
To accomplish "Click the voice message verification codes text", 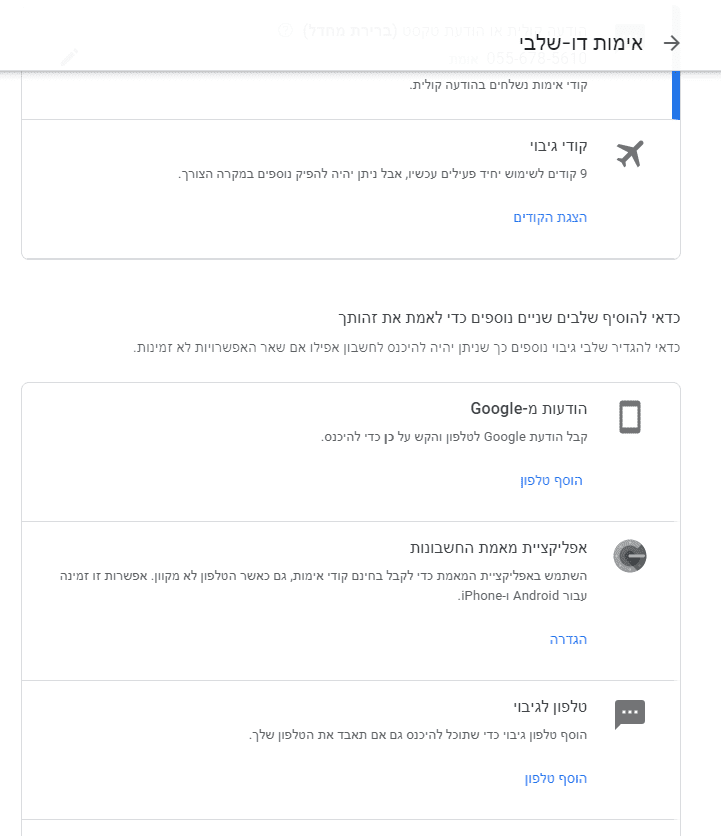I will 498,85.
